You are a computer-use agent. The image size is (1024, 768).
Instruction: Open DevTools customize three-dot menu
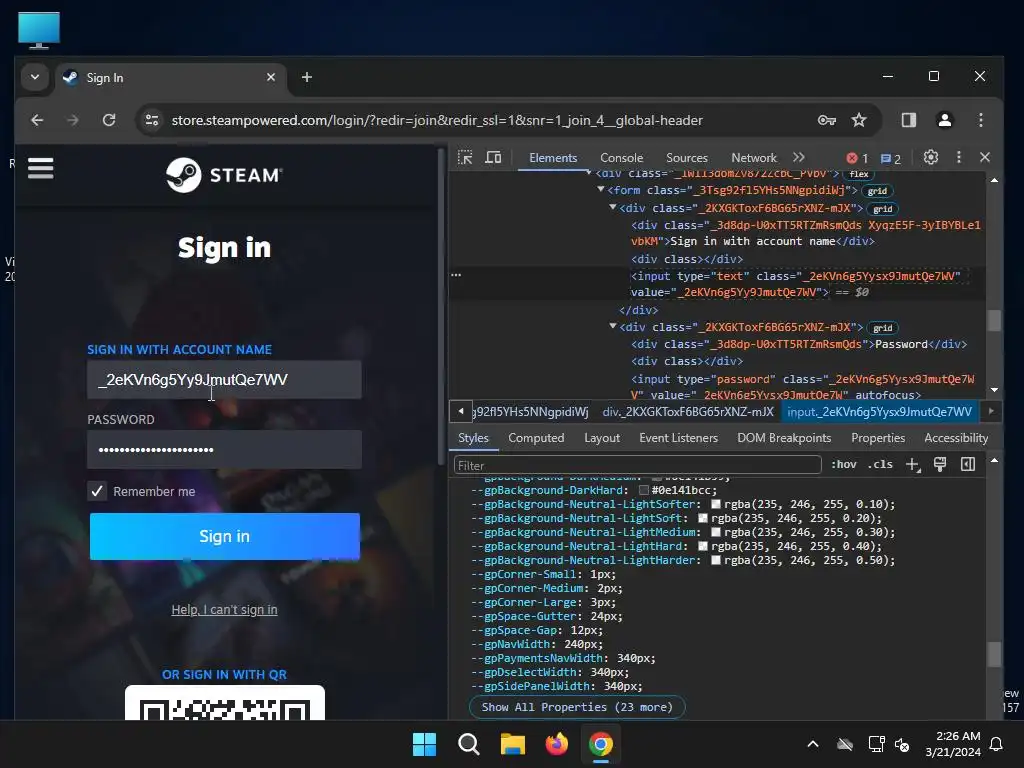pos(959,157)
